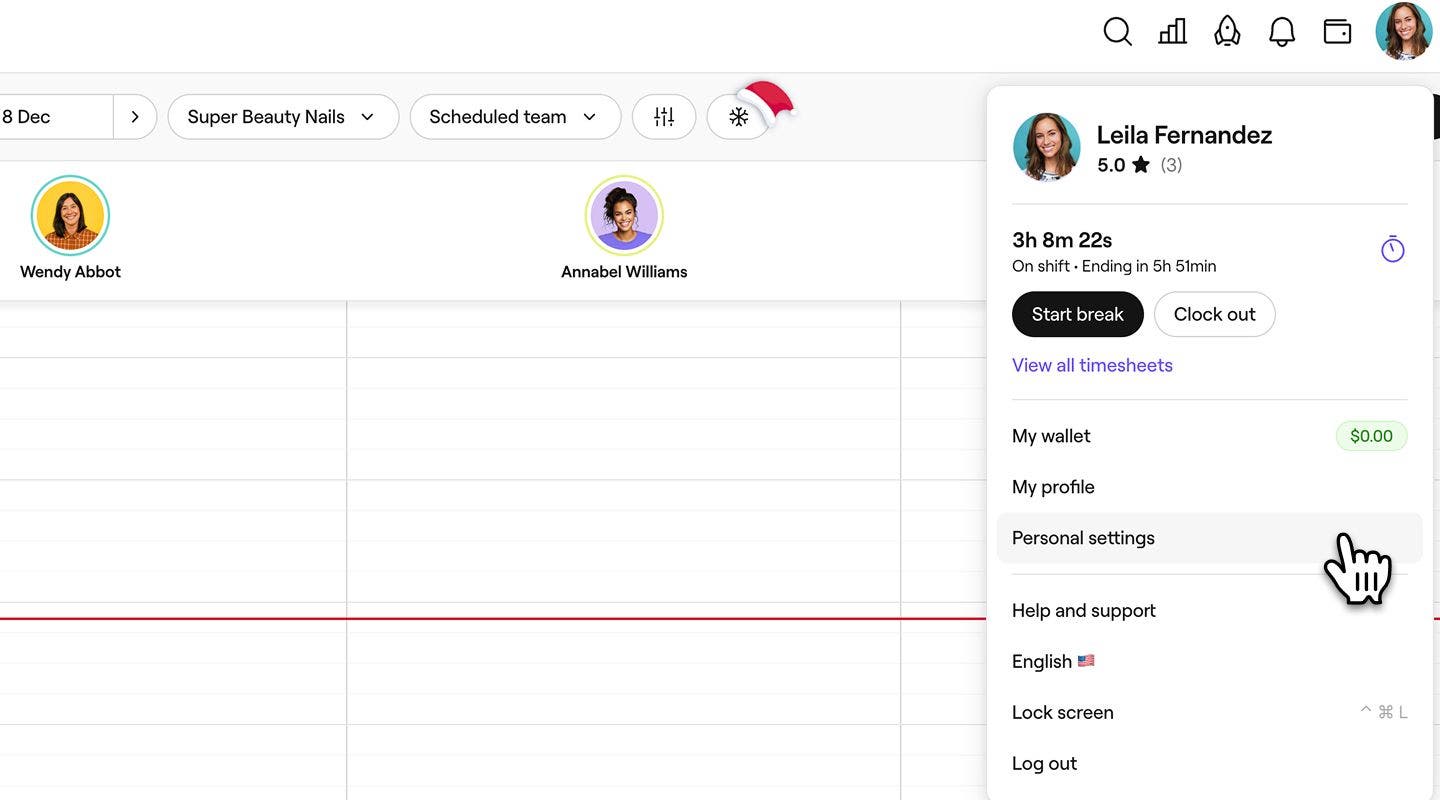Click the rocket icon in header
The width and height of the screenshot is (1440, 800).
tap(1227, 32)
